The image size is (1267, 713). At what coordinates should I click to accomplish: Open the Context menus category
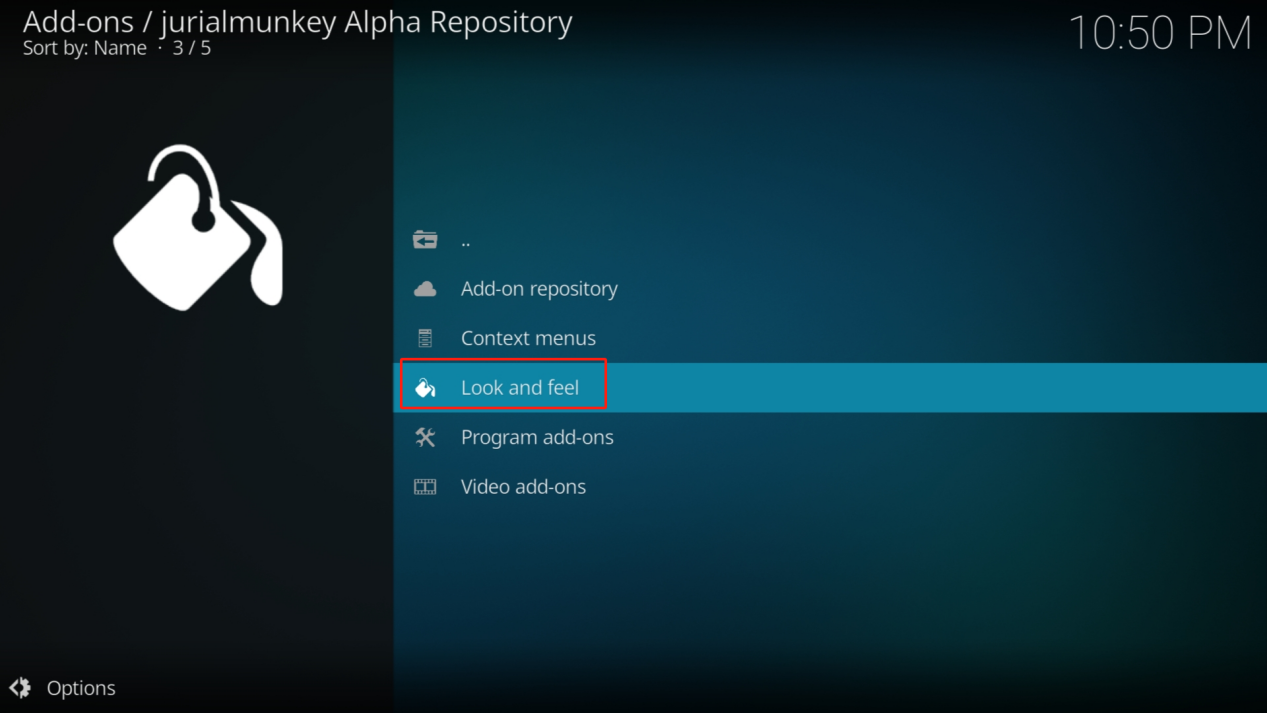(x=528, y=338)
